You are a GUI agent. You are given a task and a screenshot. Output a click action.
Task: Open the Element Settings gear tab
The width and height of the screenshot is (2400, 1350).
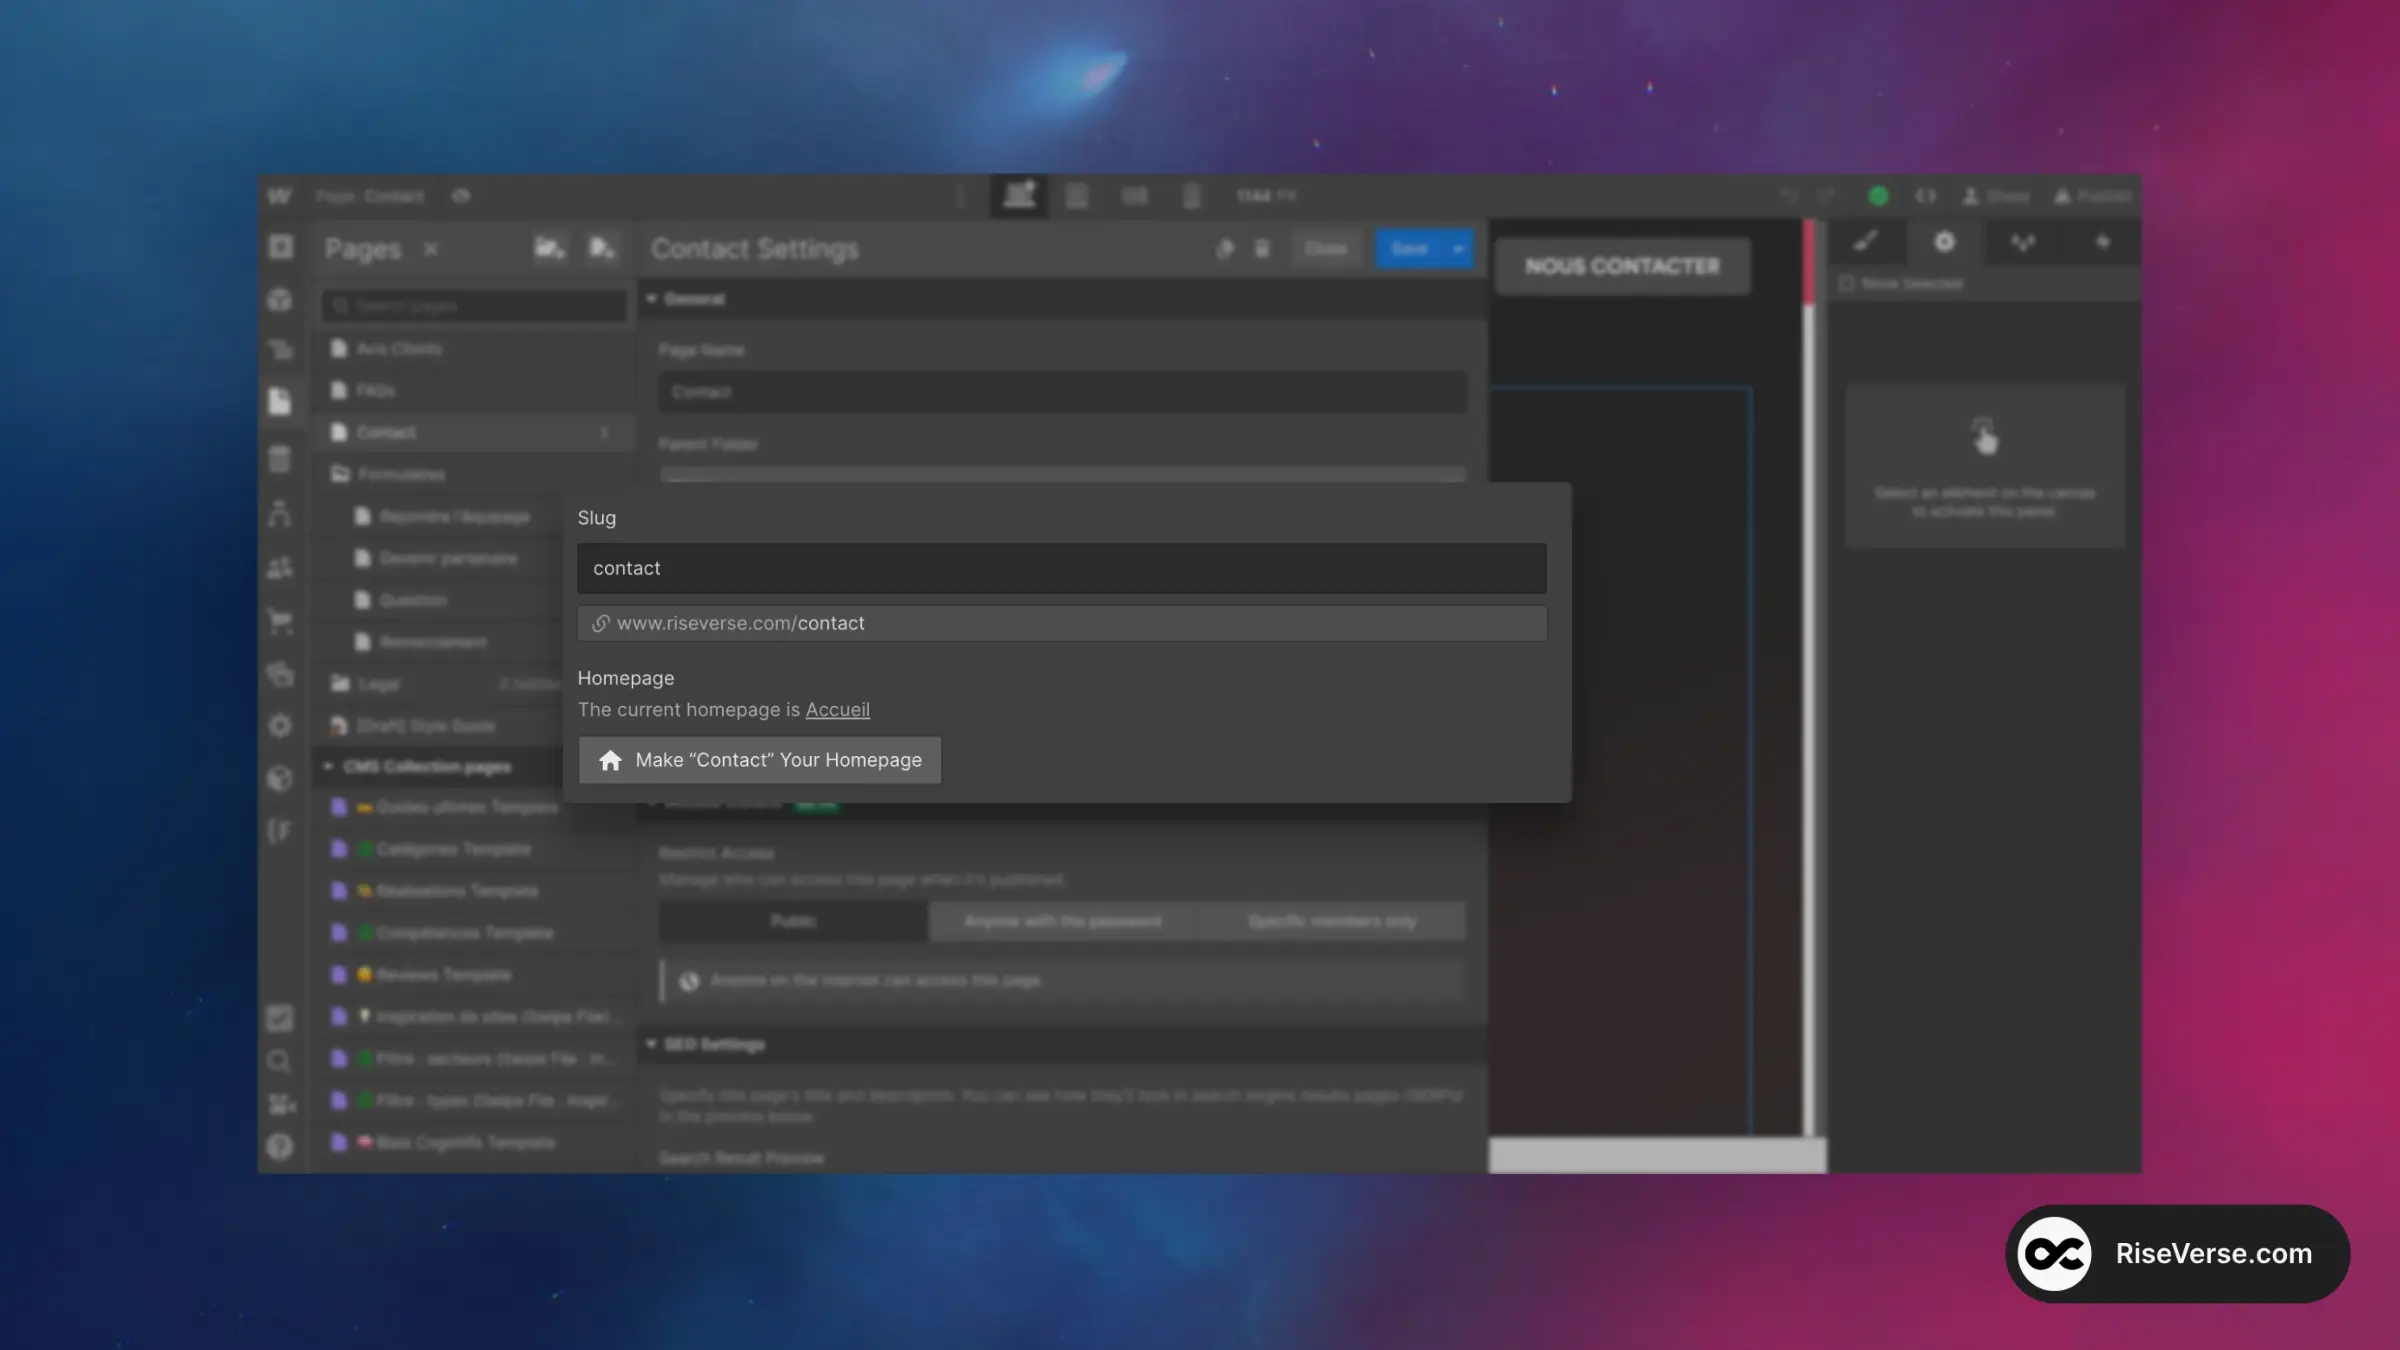click(x=1944, y=243)
